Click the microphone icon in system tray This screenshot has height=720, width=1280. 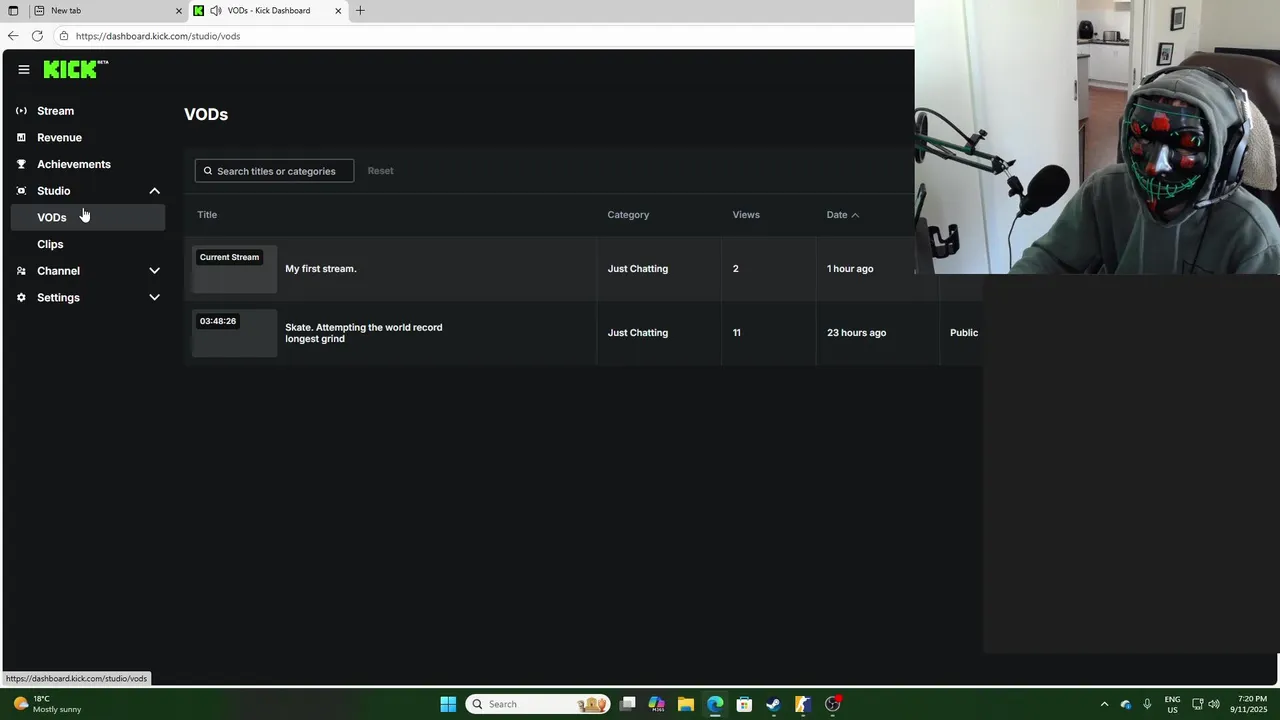(1147, 704)
